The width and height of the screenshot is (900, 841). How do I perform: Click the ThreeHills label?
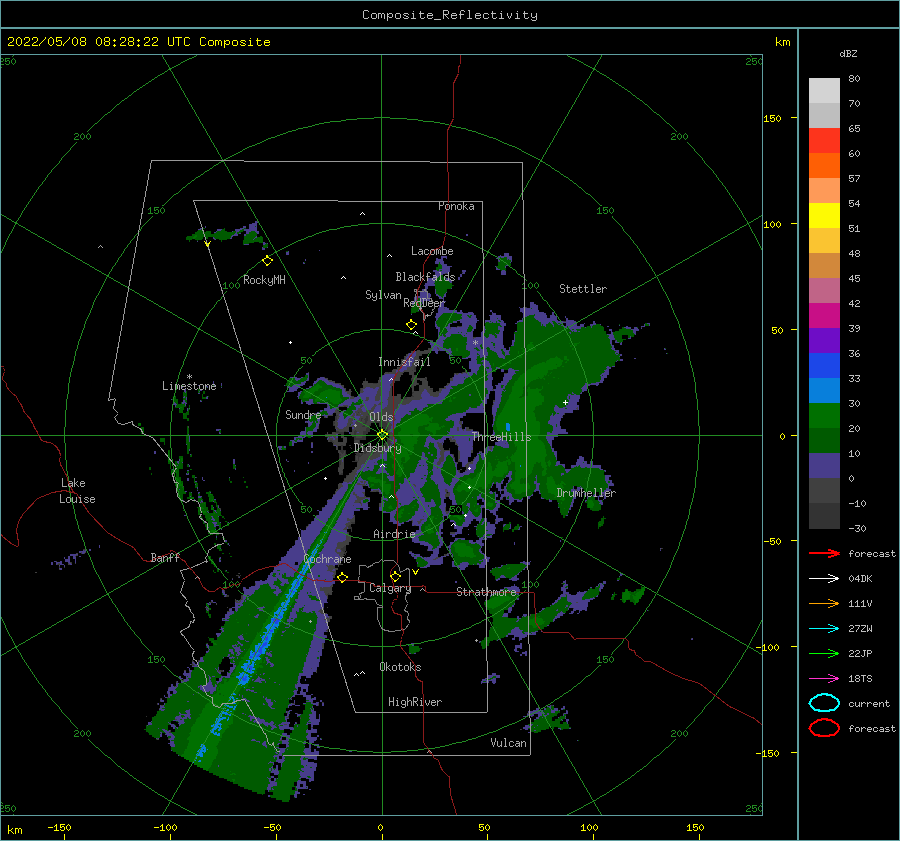(x=502, y=437)
